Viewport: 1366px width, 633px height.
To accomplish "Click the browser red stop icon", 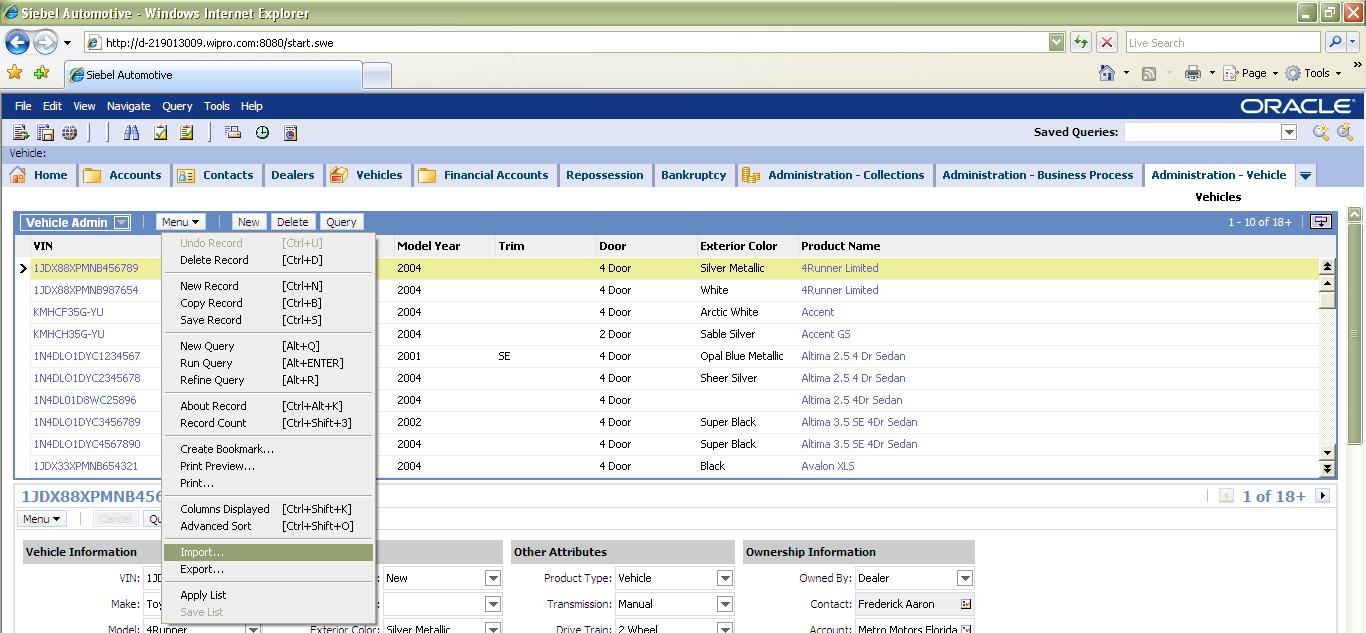I will tap(1106, 42).
